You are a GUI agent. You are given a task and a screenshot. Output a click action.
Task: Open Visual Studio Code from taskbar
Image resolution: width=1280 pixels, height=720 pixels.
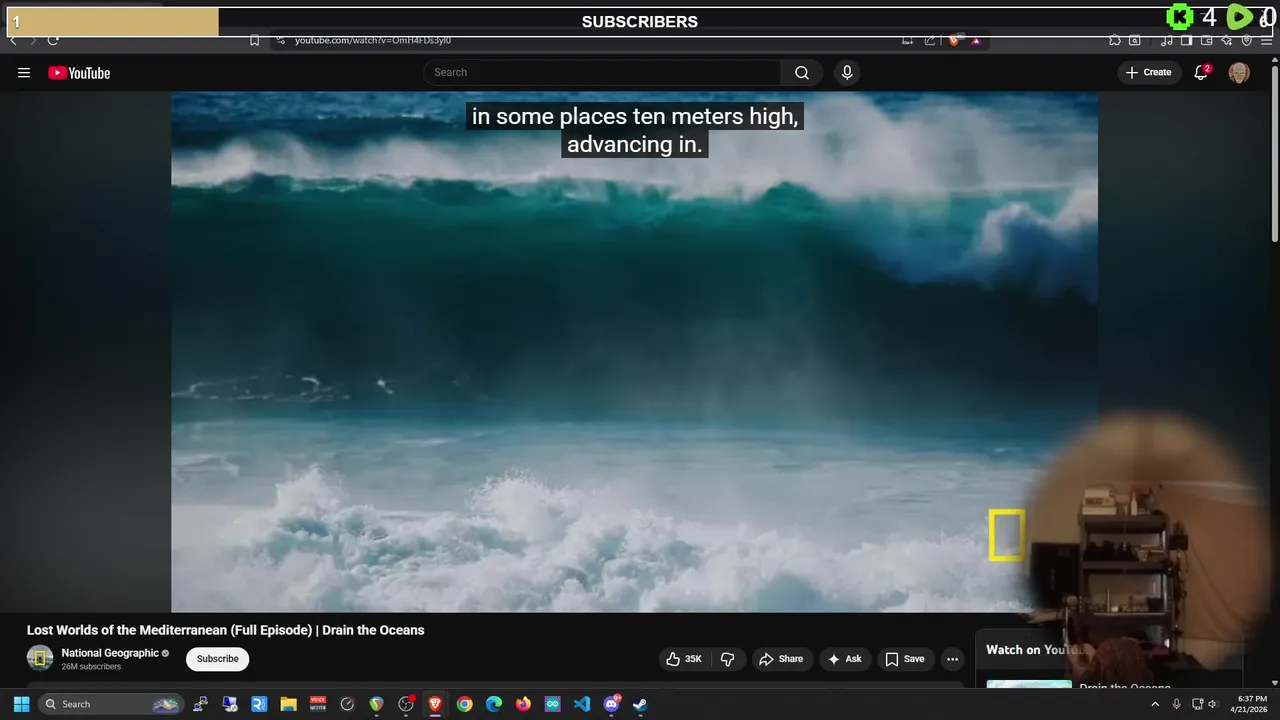(x=582, y=704)
